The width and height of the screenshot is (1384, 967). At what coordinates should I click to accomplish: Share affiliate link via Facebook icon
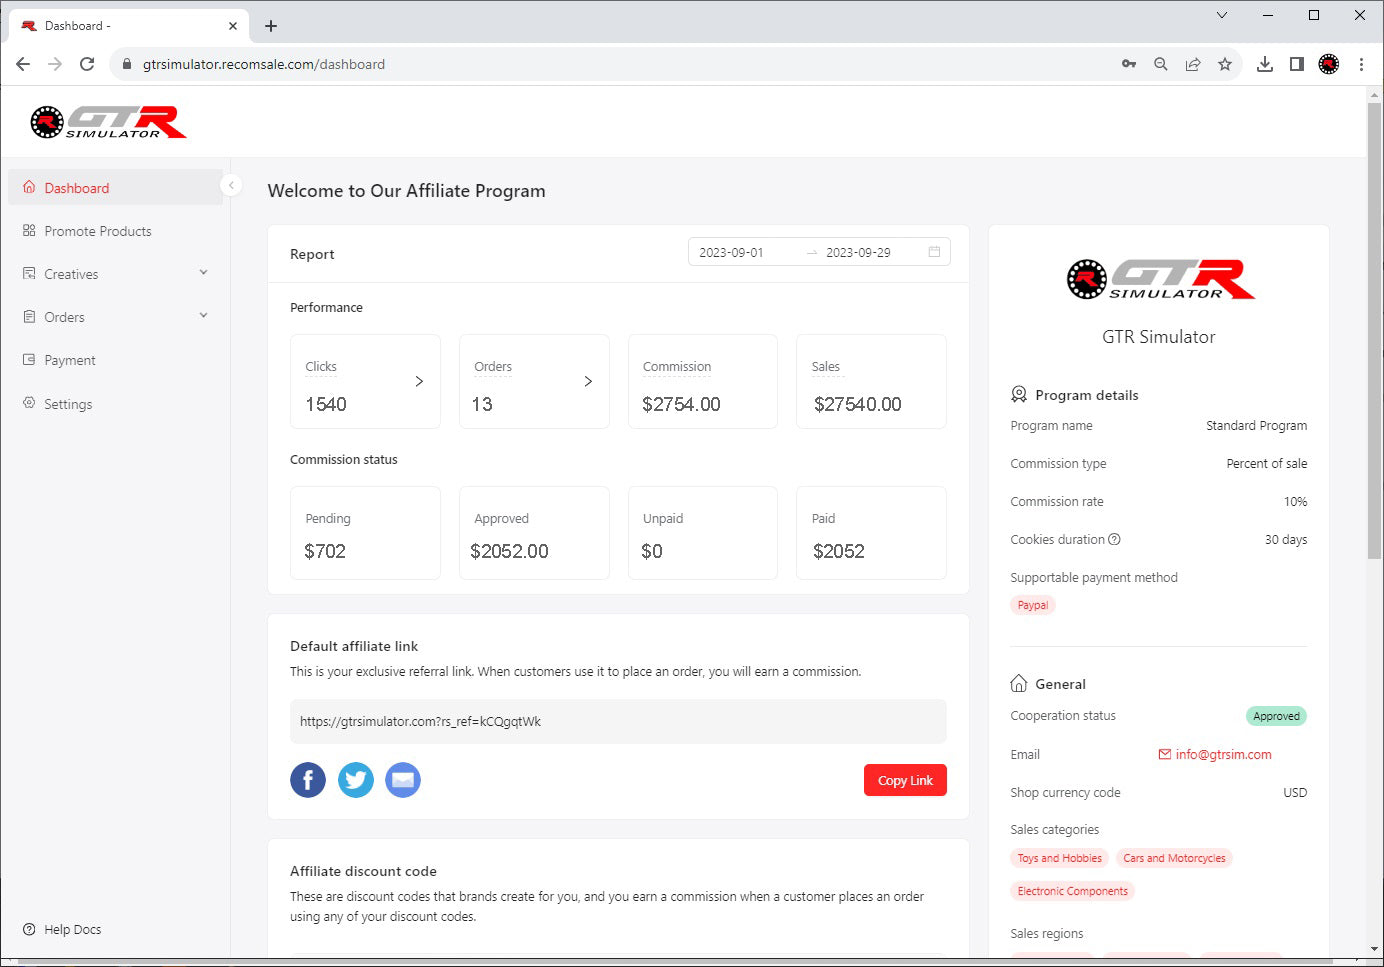point(308,780)
